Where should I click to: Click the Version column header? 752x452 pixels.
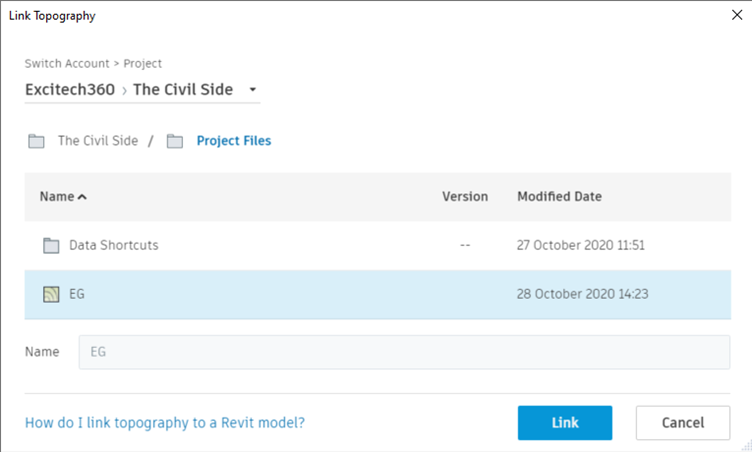pyautogui.click(x=465, y=197)
